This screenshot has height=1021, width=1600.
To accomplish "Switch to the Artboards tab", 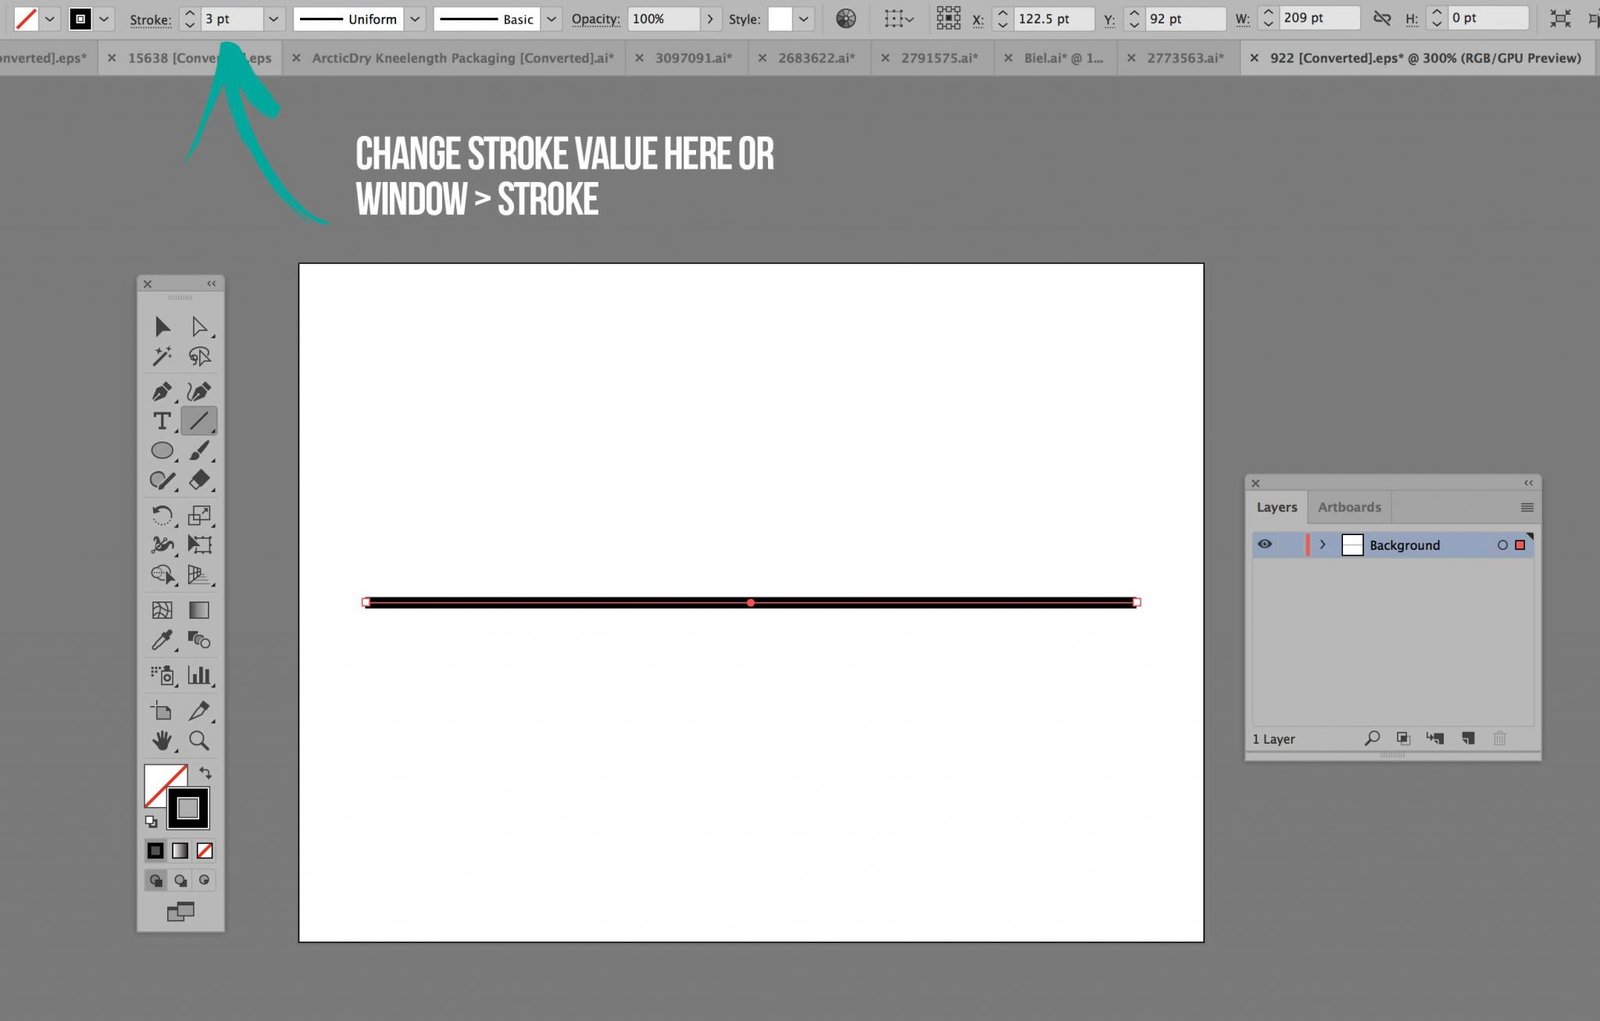I will pyautogui.click(x=1349, y=507).
